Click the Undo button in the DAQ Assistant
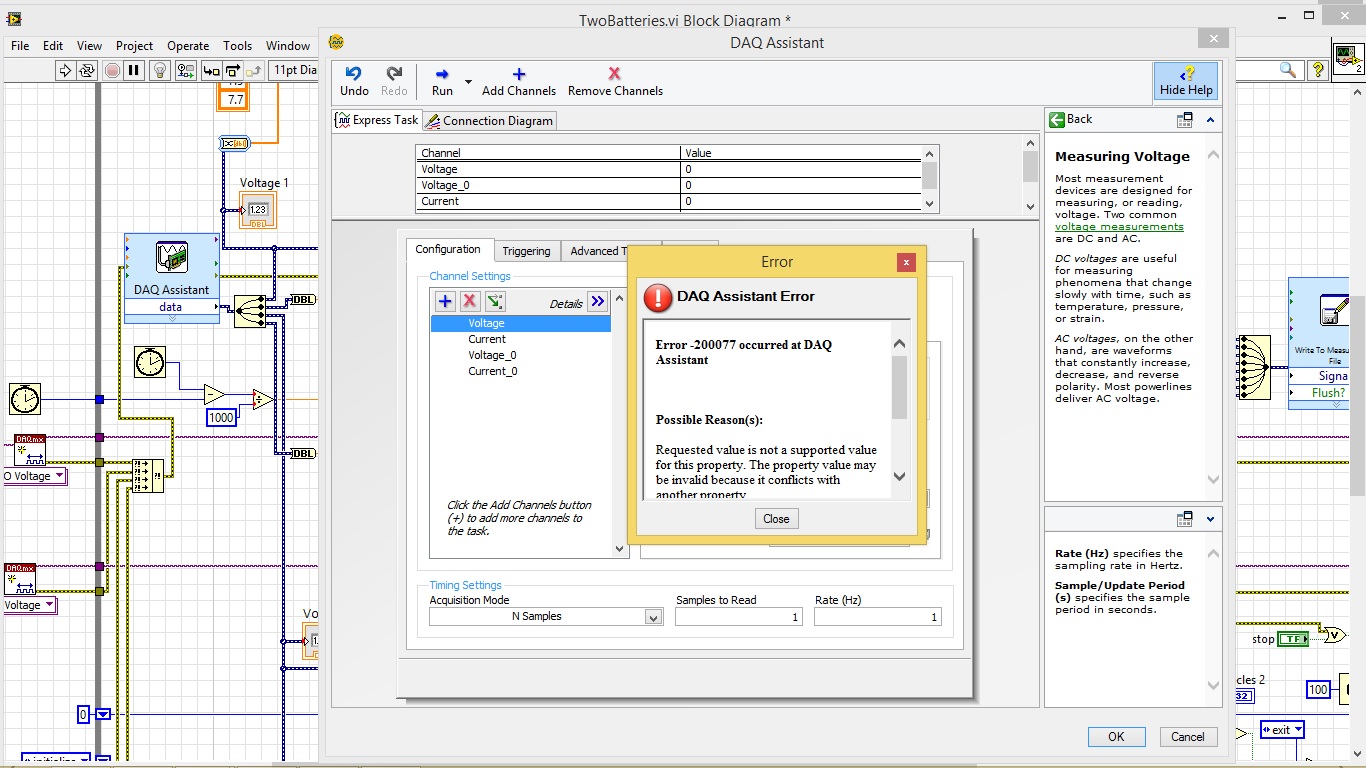This screenshot has height=768, width=1366. [x=354, y=81]
